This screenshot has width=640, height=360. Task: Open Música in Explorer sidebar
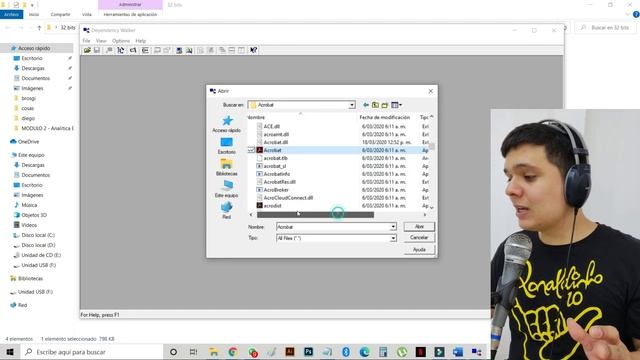point(29,205)
